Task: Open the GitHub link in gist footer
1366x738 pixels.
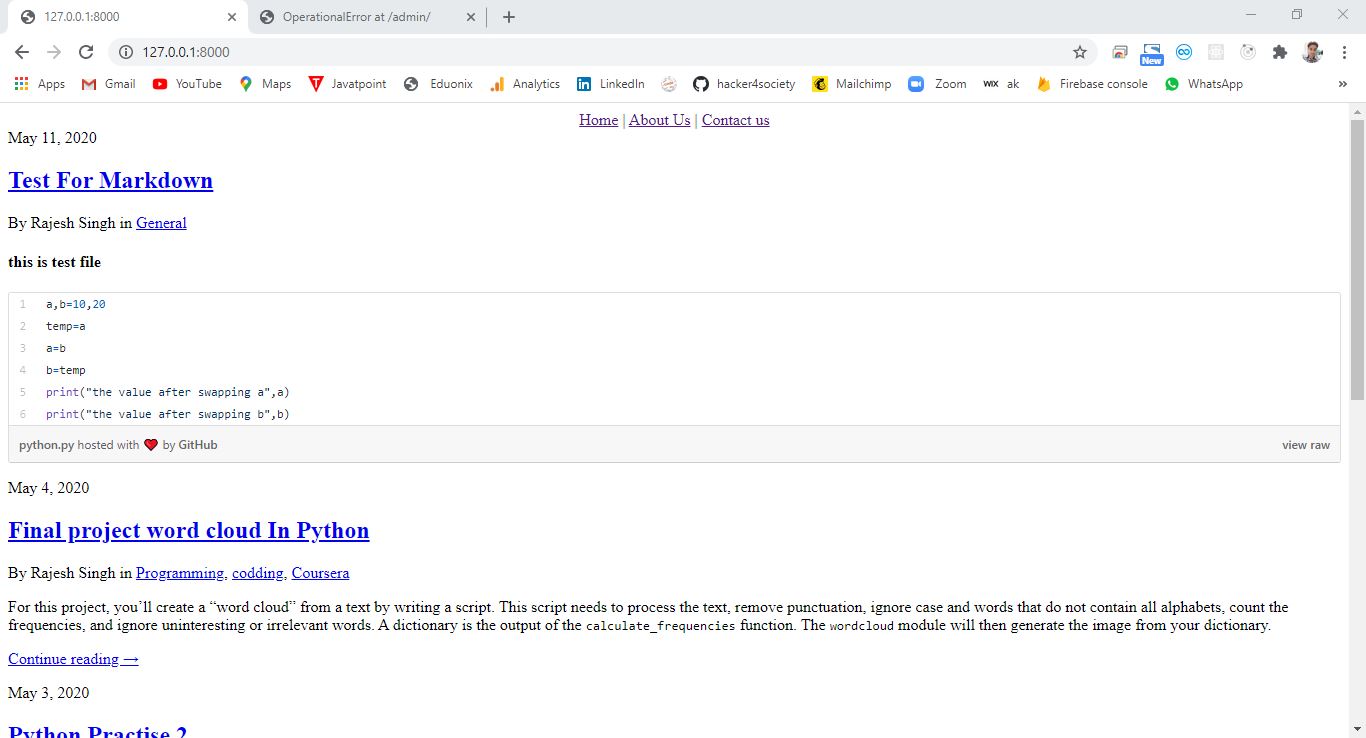Action: coord(198,445)
